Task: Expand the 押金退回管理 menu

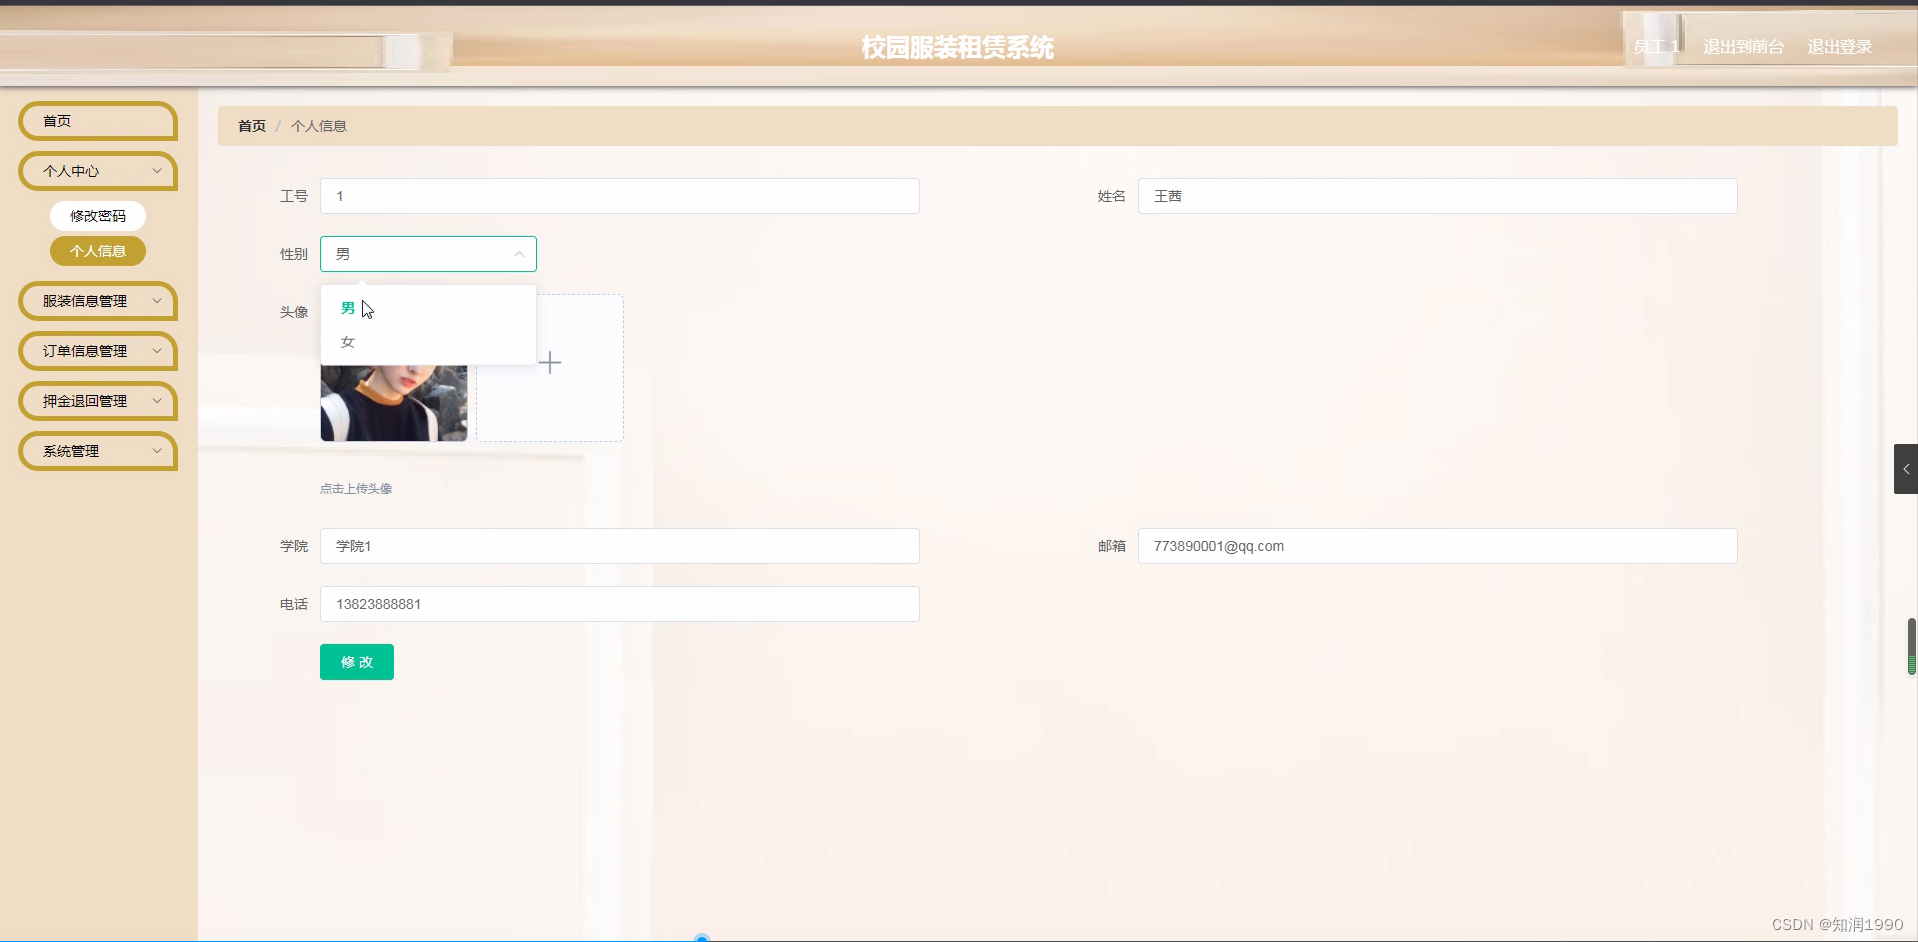Action: tap(97, 401)
